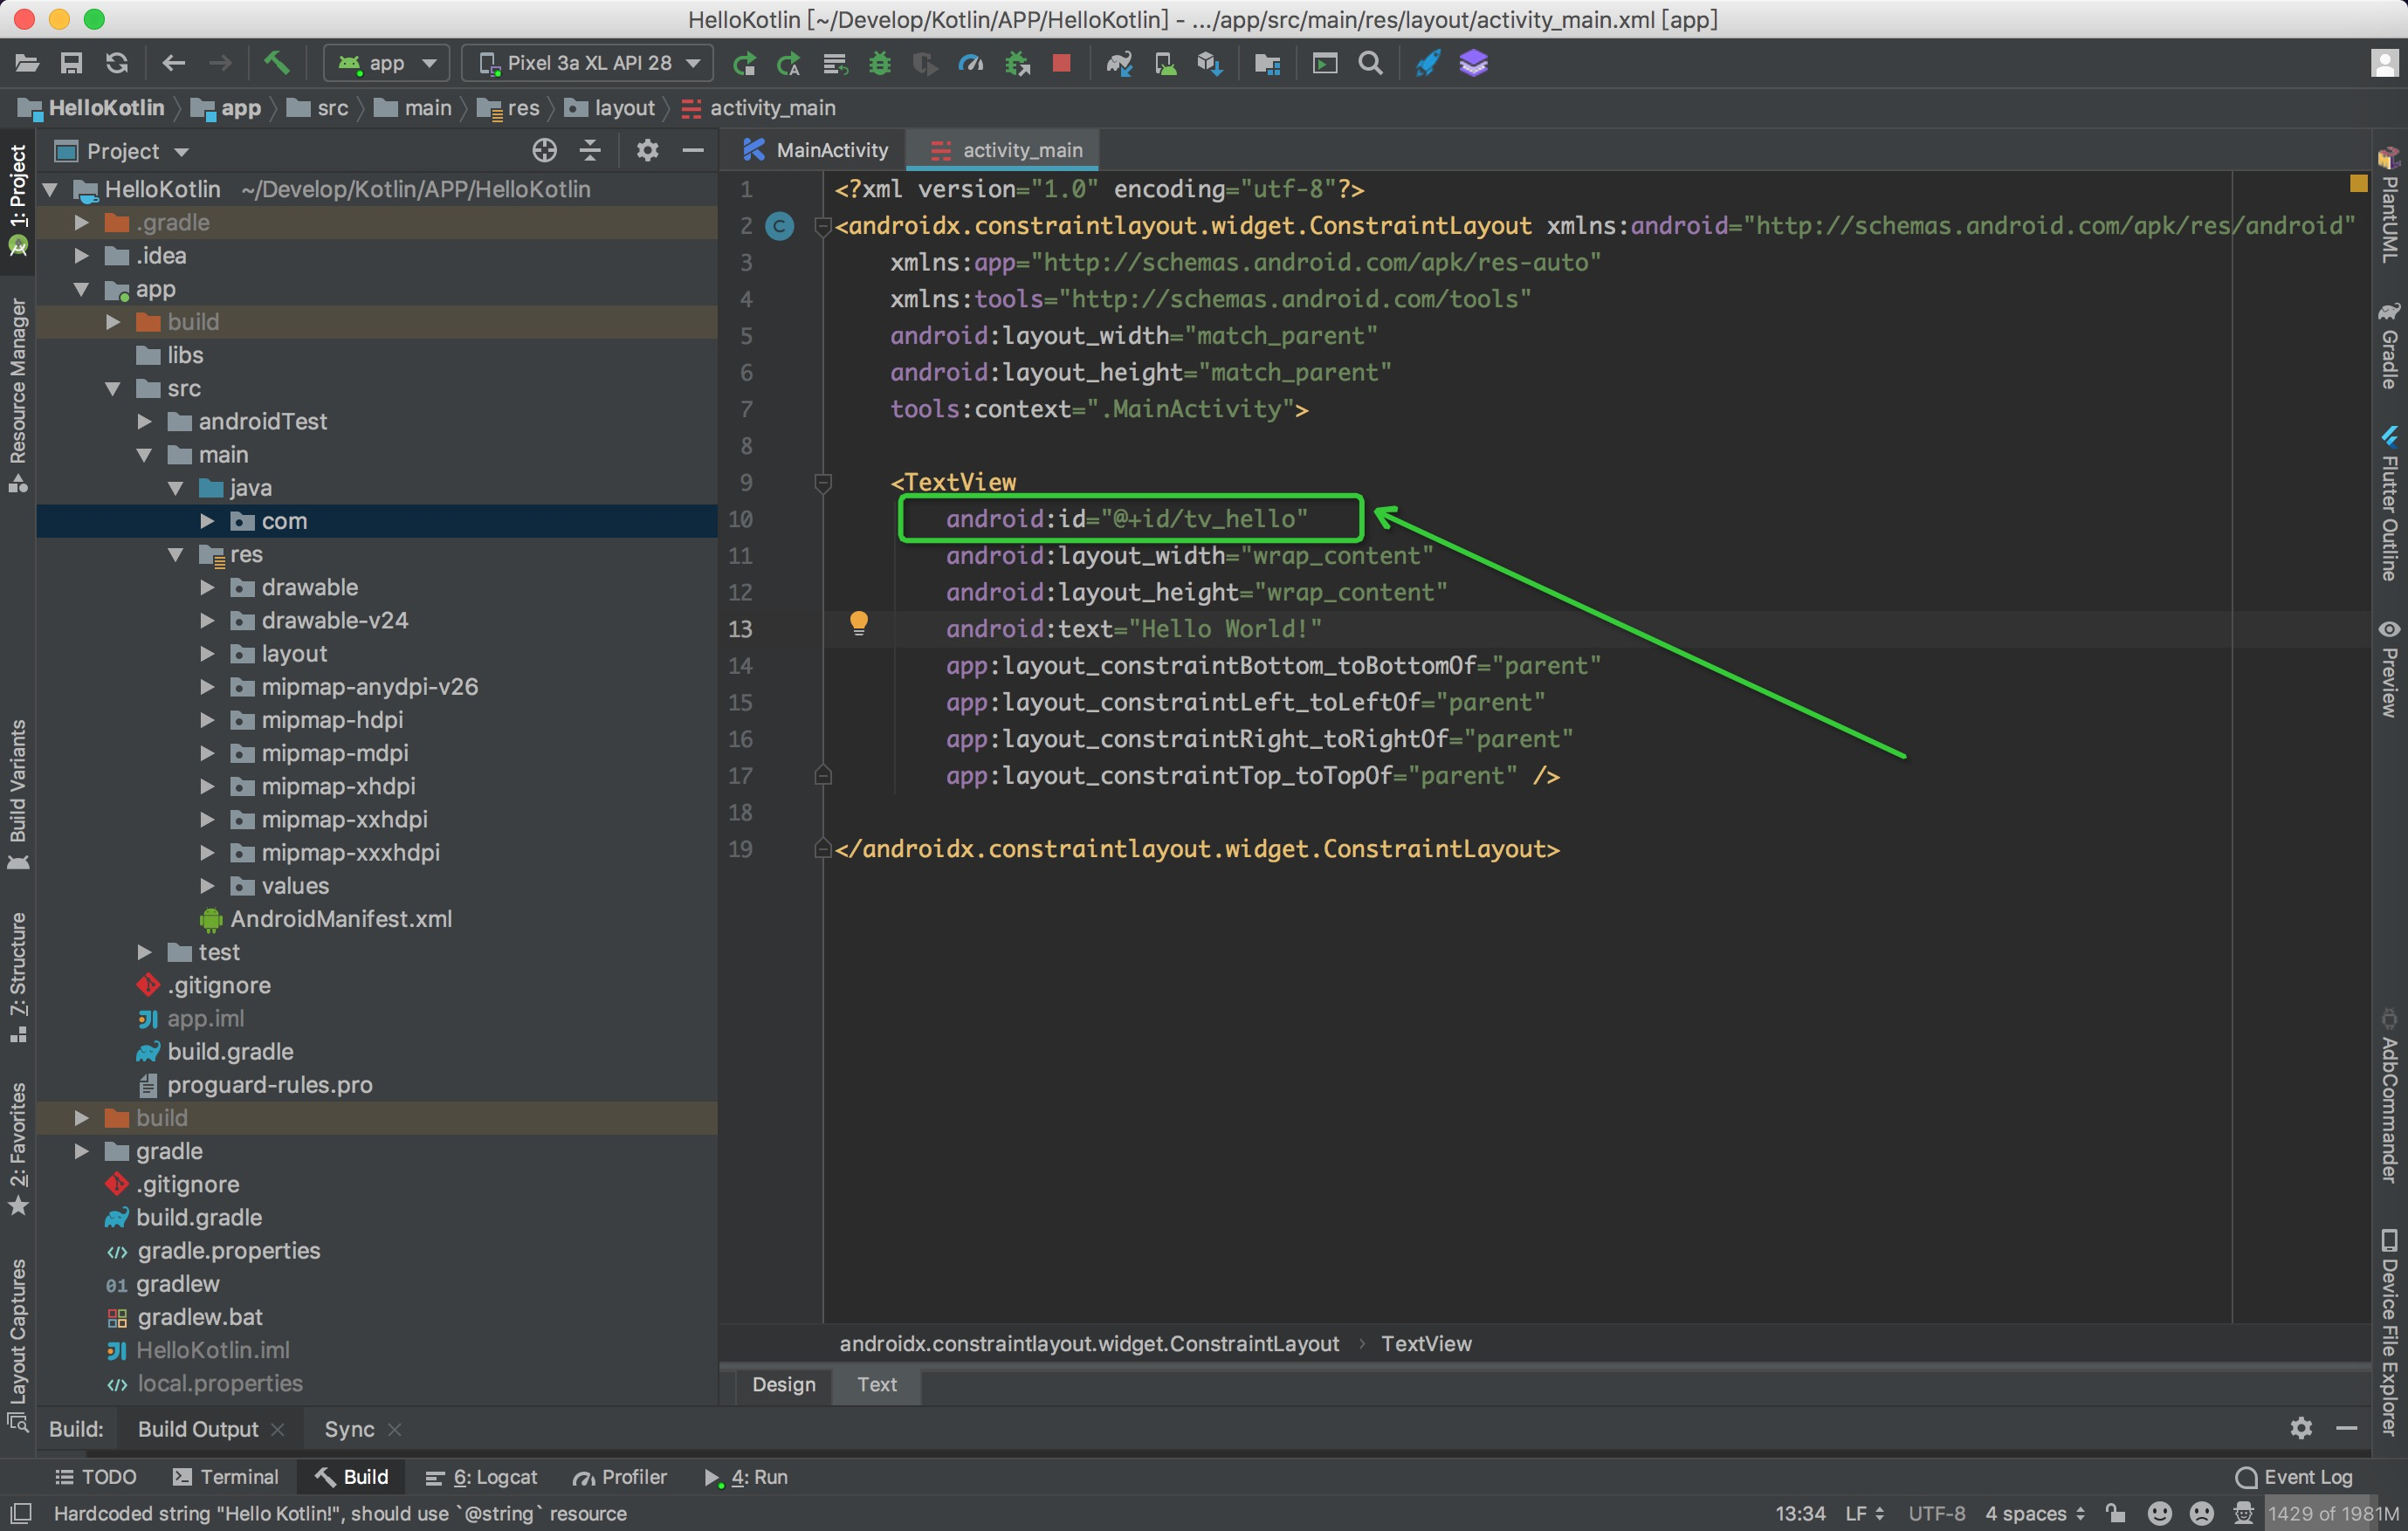Screen dimensions: 2408x1531
Task: Open the Terminal tool window
Action: [x=225, y=1477]
